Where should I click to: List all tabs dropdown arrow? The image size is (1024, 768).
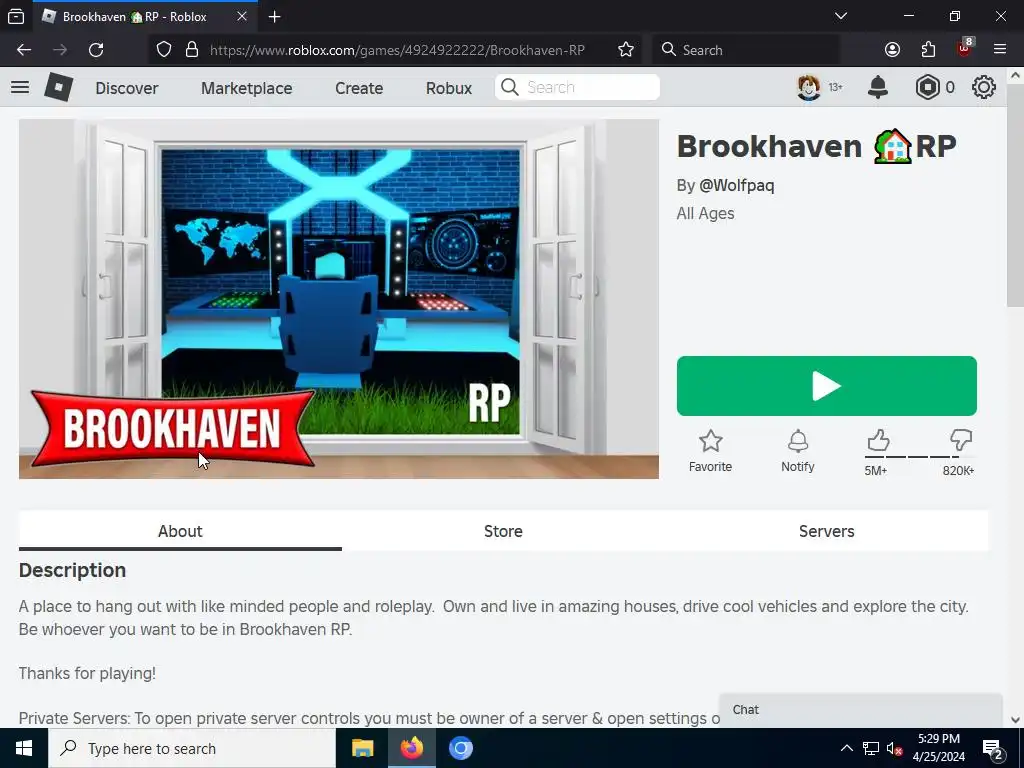pos(841,16)
